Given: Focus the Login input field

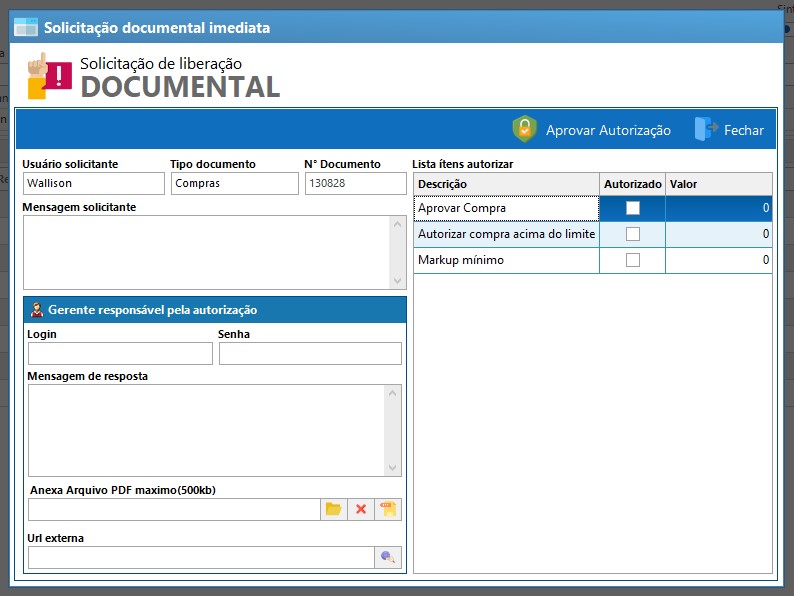Looking at the screenshot, I should pyautogui.click(x=120, y=354).
